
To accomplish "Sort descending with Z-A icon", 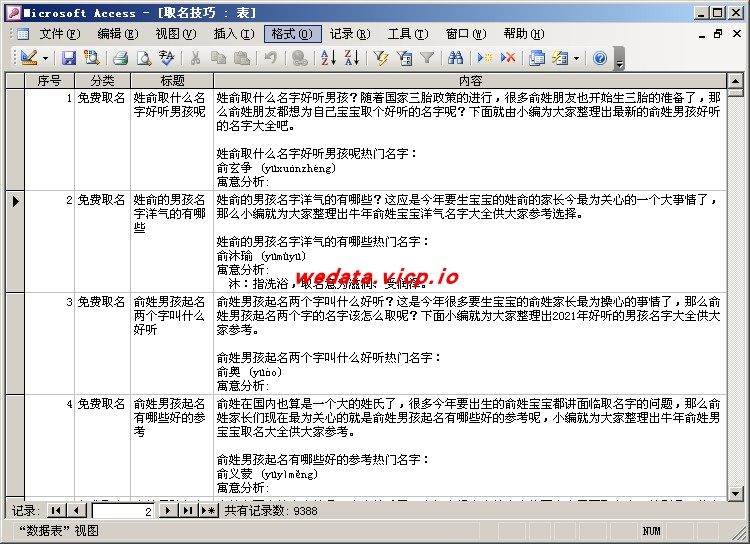I will coord(352,58).
